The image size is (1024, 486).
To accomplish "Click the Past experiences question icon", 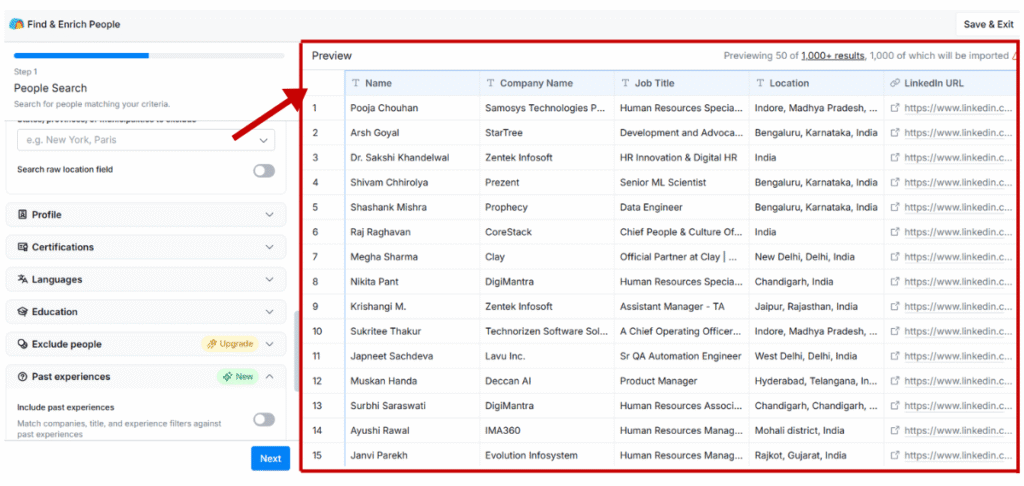I will coord(23,377).
